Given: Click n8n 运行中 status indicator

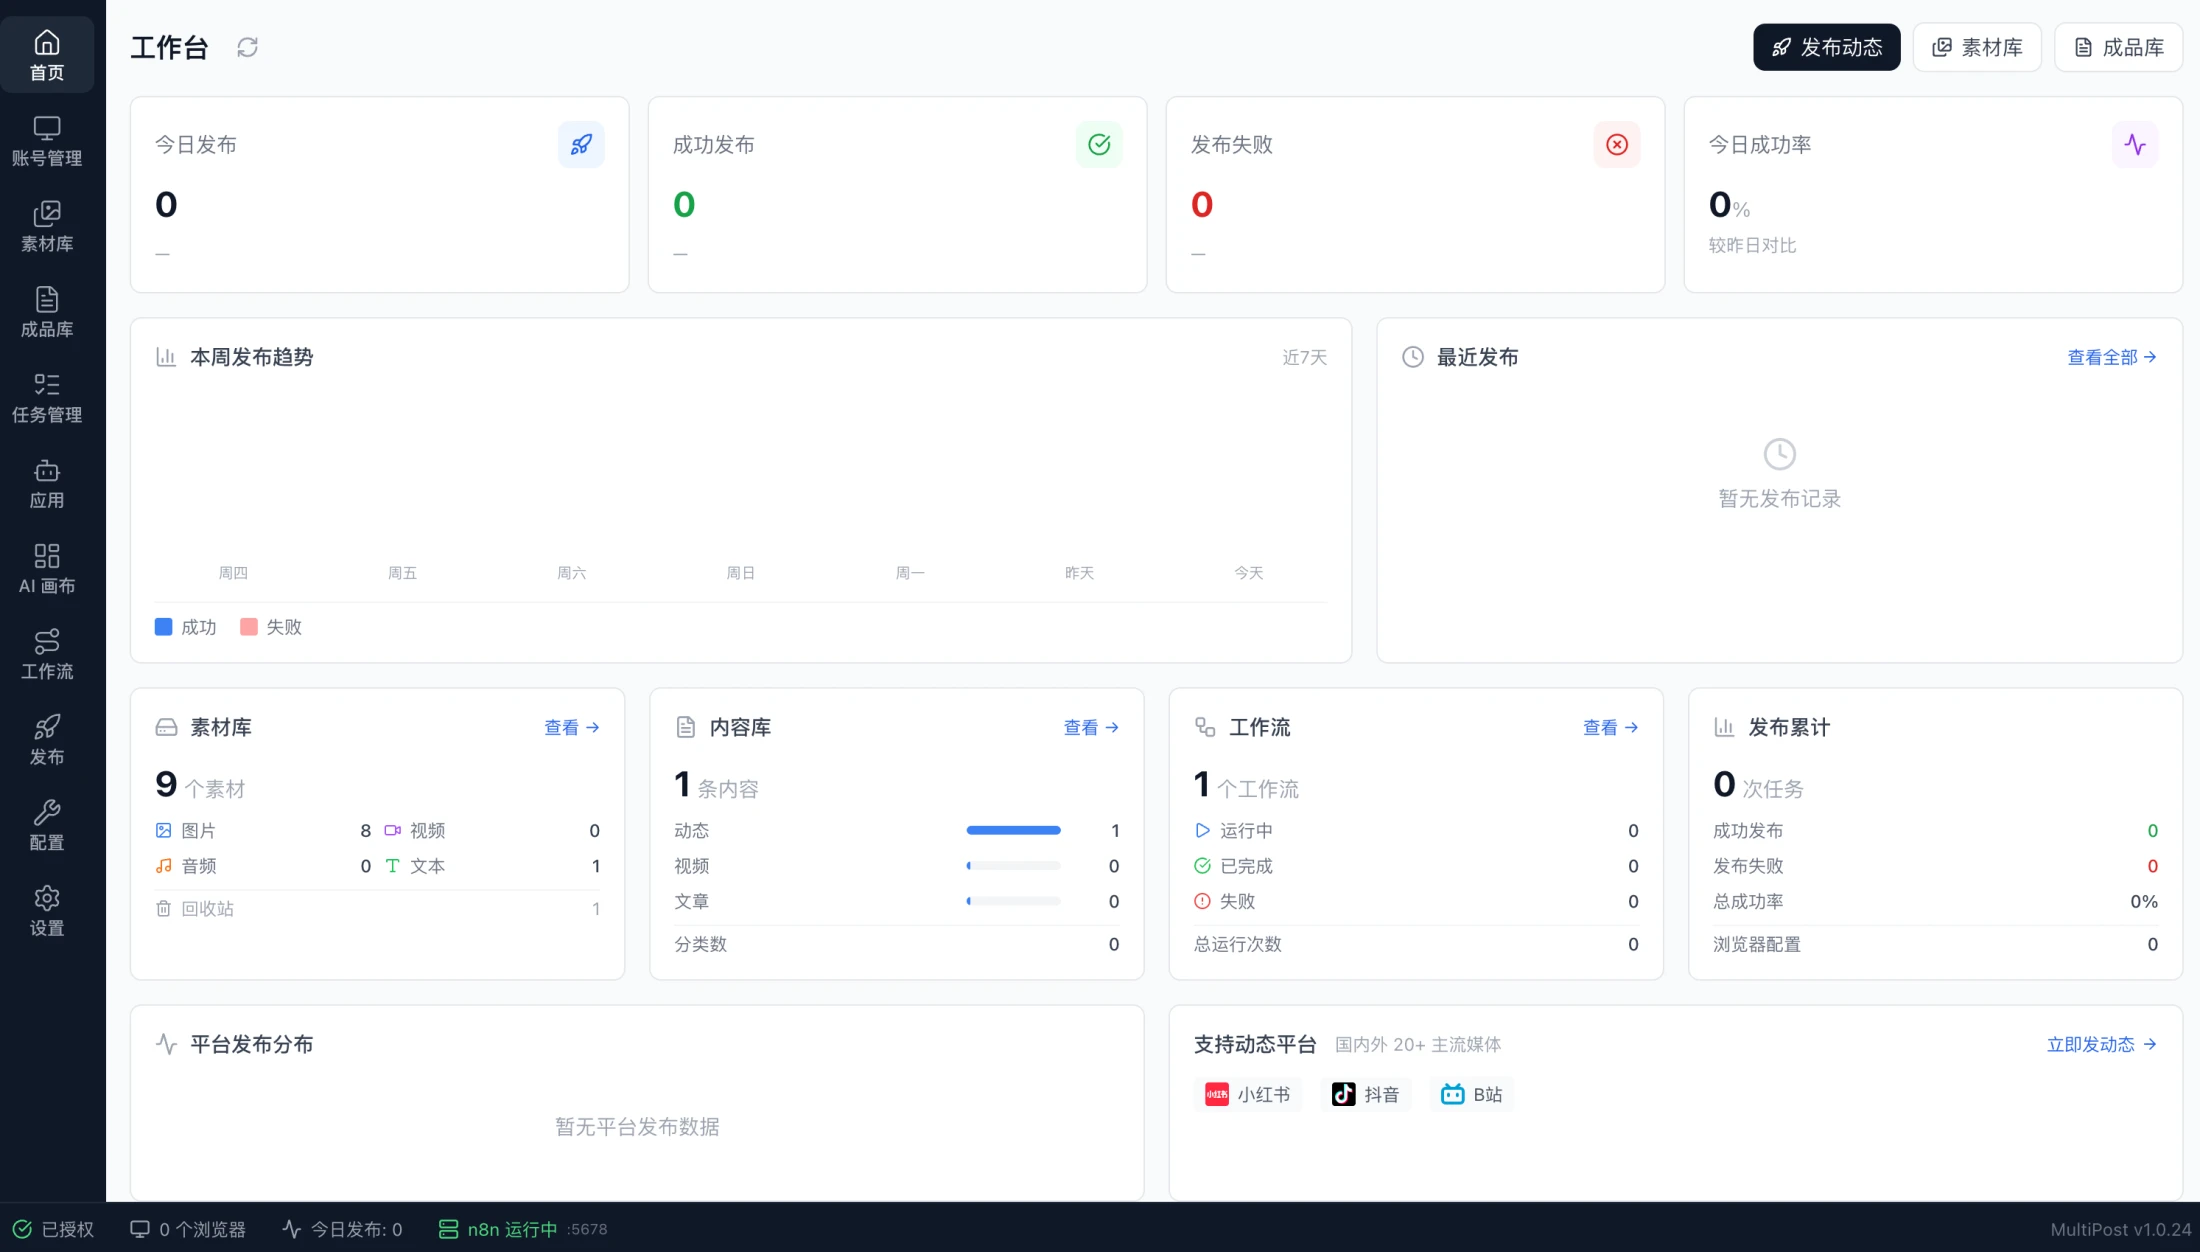Looking at the screenshot, I should (523, 1229).
